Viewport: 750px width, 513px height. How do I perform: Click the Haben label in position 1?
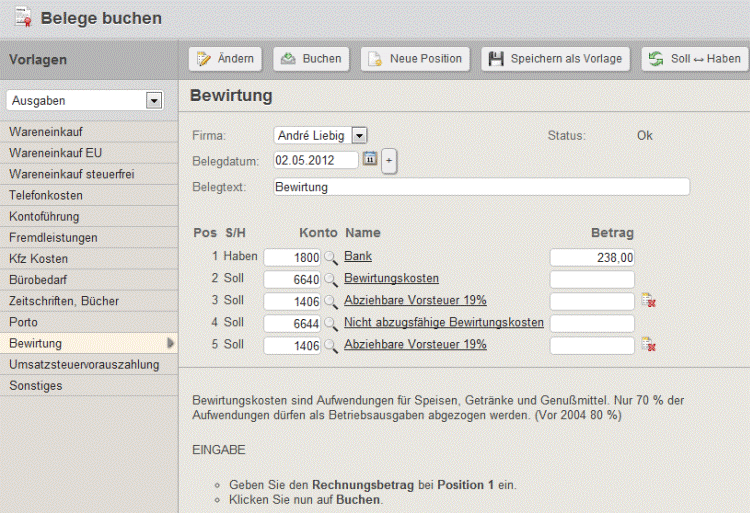tap(240, 256)
